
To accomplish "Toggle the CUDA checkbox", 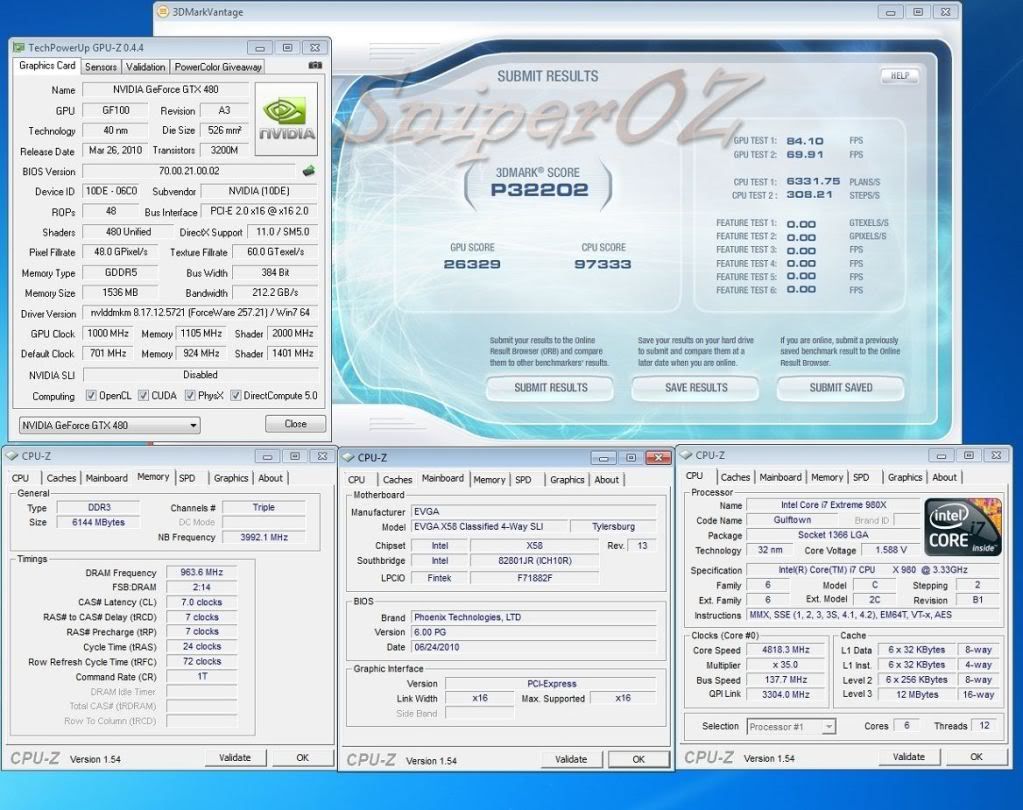I will (x=143, y=396).
